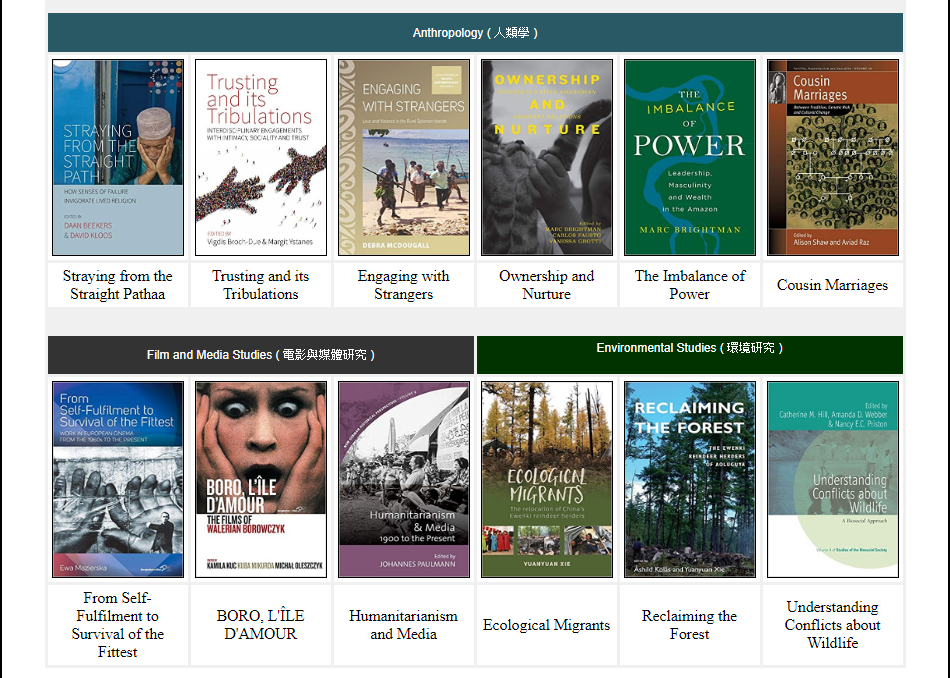Open the Straying from the Straight Path book cover

118,158
